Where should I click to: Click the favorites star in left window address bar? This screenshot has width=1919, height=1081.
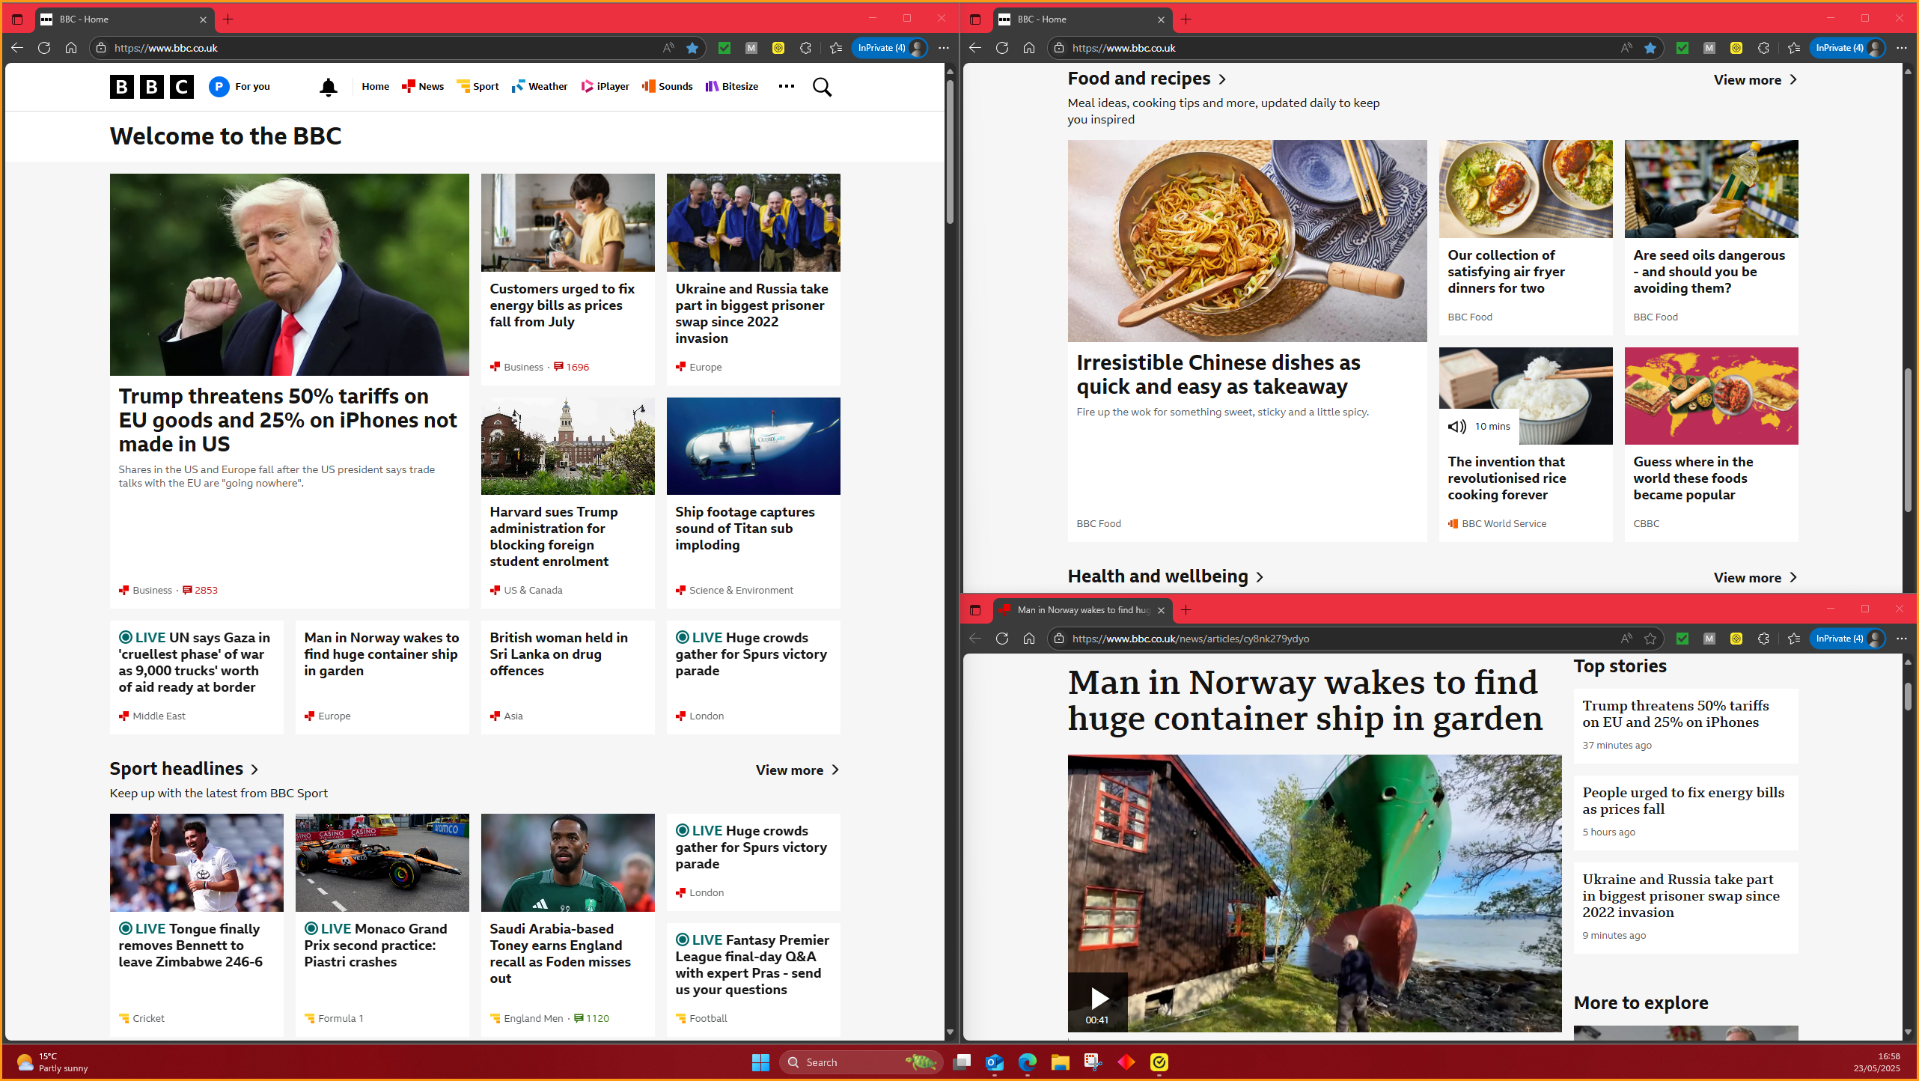[x=692, y=48]
